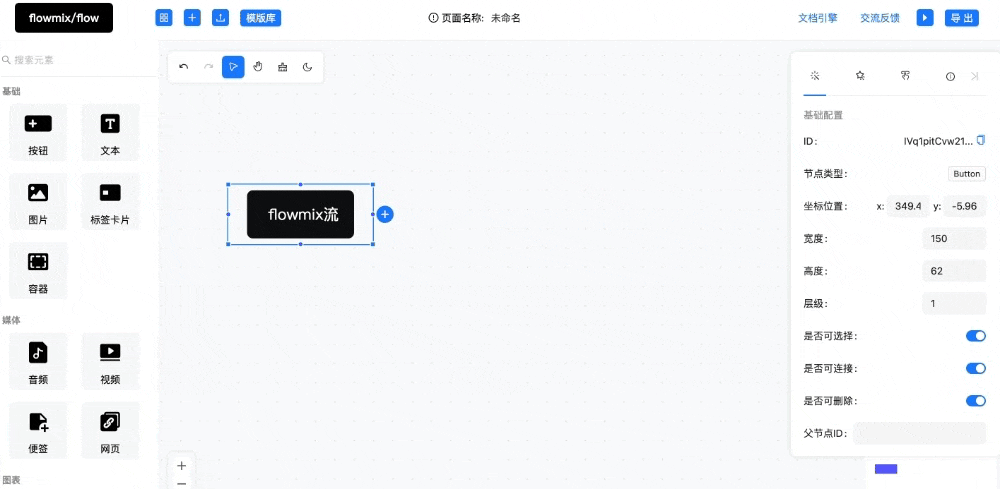This screenshot has height=489, width=1000.
Task: Click the 媒体 category heading
Action: [11, 319]
